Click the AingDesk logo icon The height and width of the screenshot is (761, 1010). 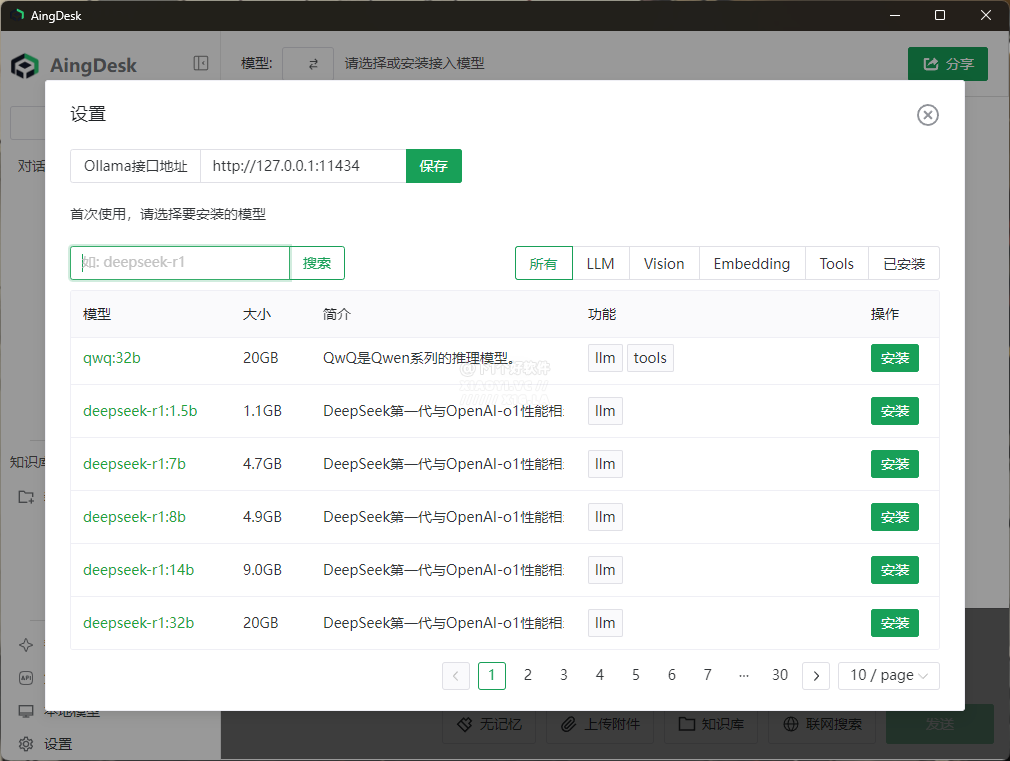click(x=25, y=66)
